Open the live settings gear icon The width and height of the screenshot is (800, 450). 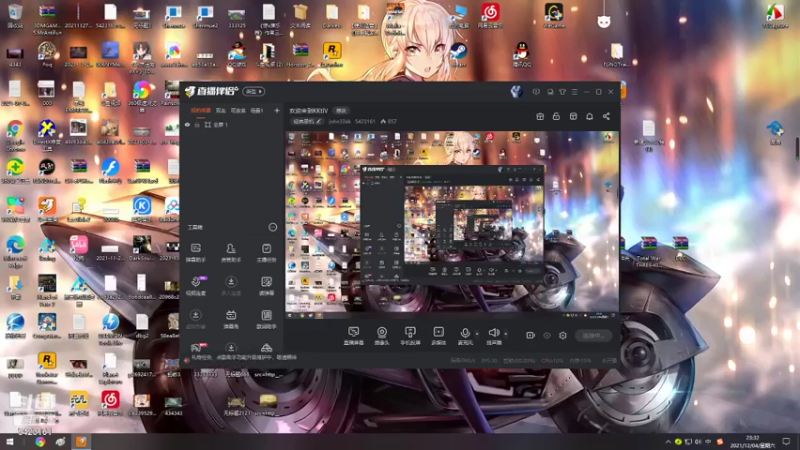tap(563, 335)
